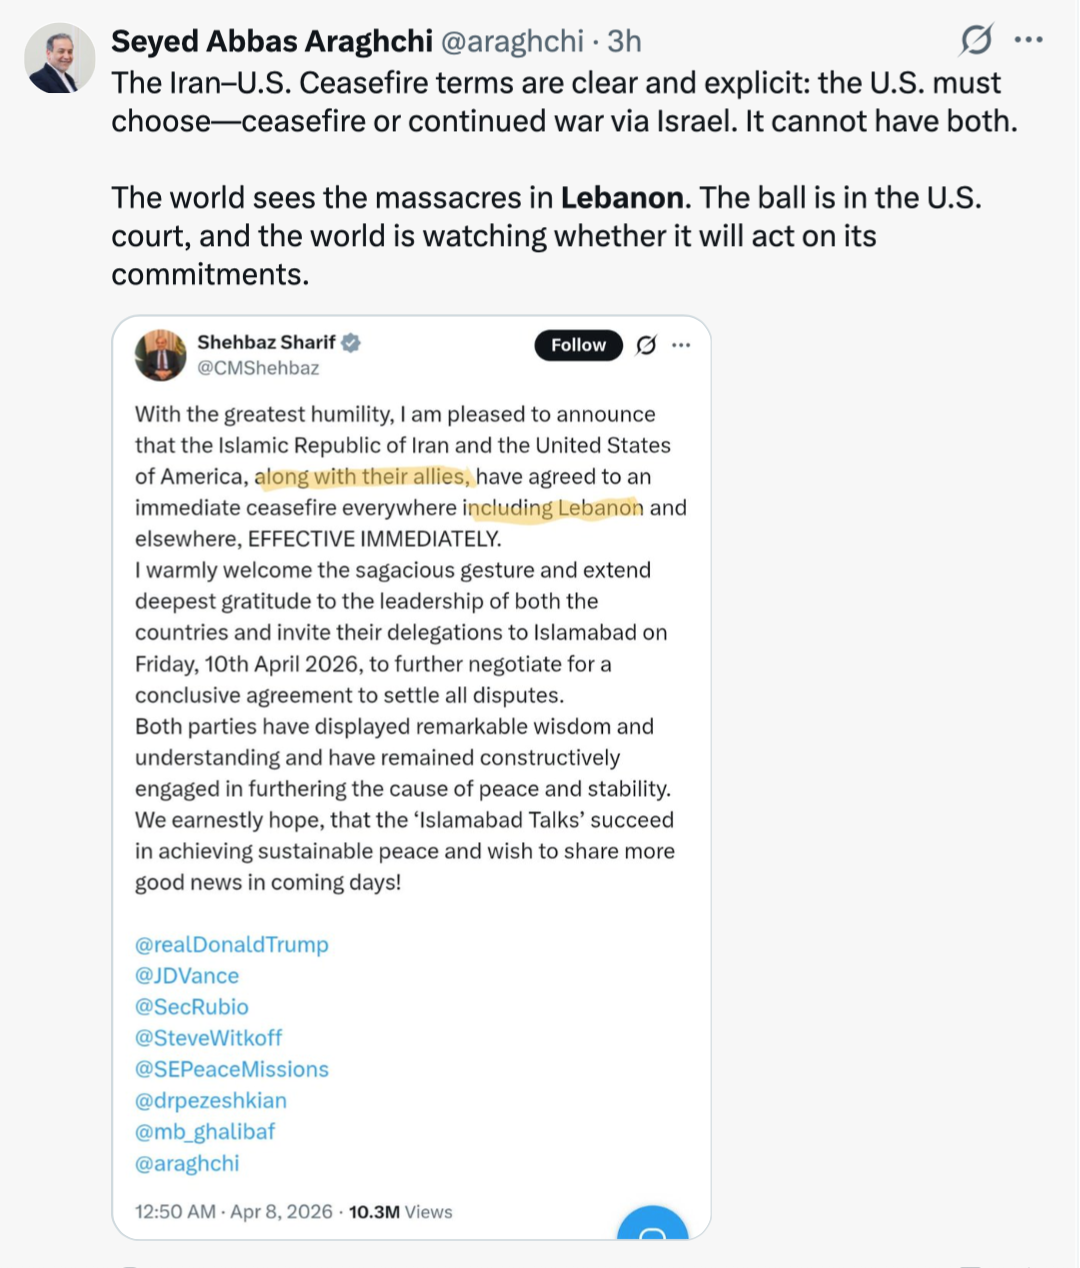Click the 12:50 AM Apr 8, 2026 timestamp
1080x1268 pixels.
point(233,1212)
